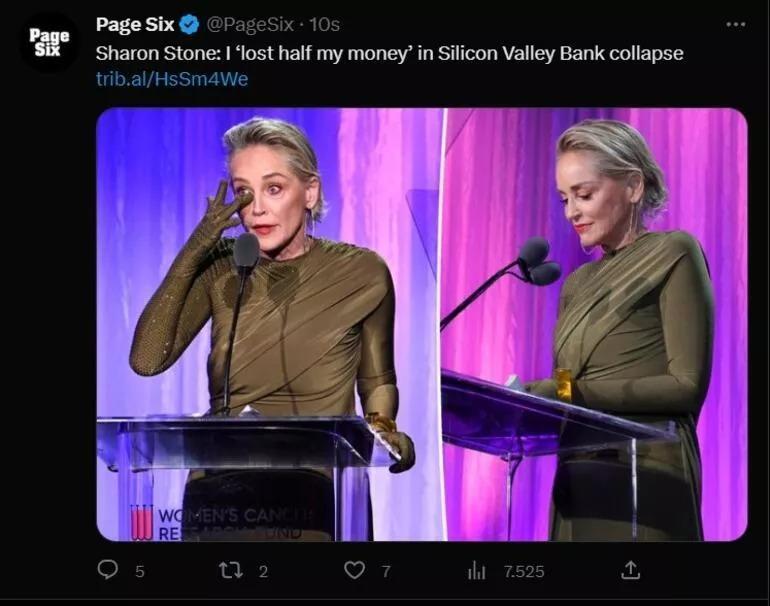Click the 10s tweet timestamp
The height and width of the screenshot is (606, 770).
tap(324, 25)
